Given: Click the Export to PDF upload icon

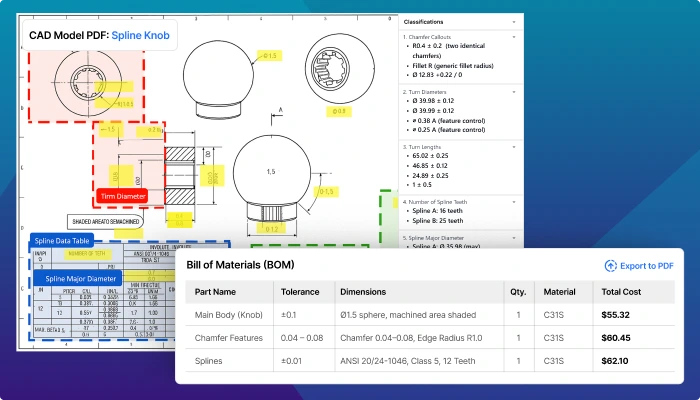Looking at the screenshot, I should 610,266.
